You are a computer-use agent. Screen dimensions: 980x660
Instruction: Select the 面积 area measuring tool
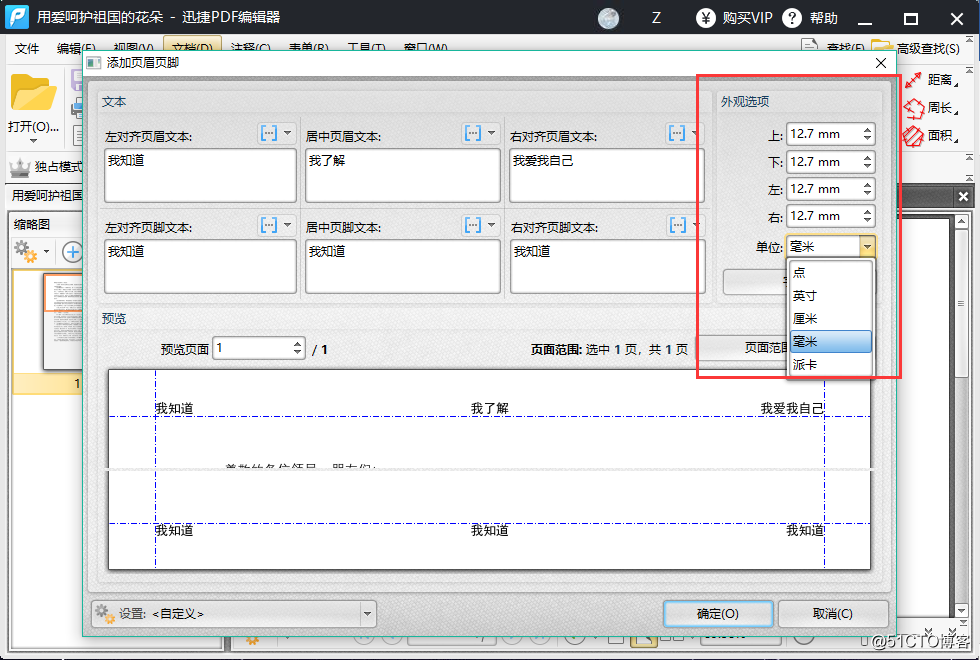pyautogui.click(x=932, y=136)
